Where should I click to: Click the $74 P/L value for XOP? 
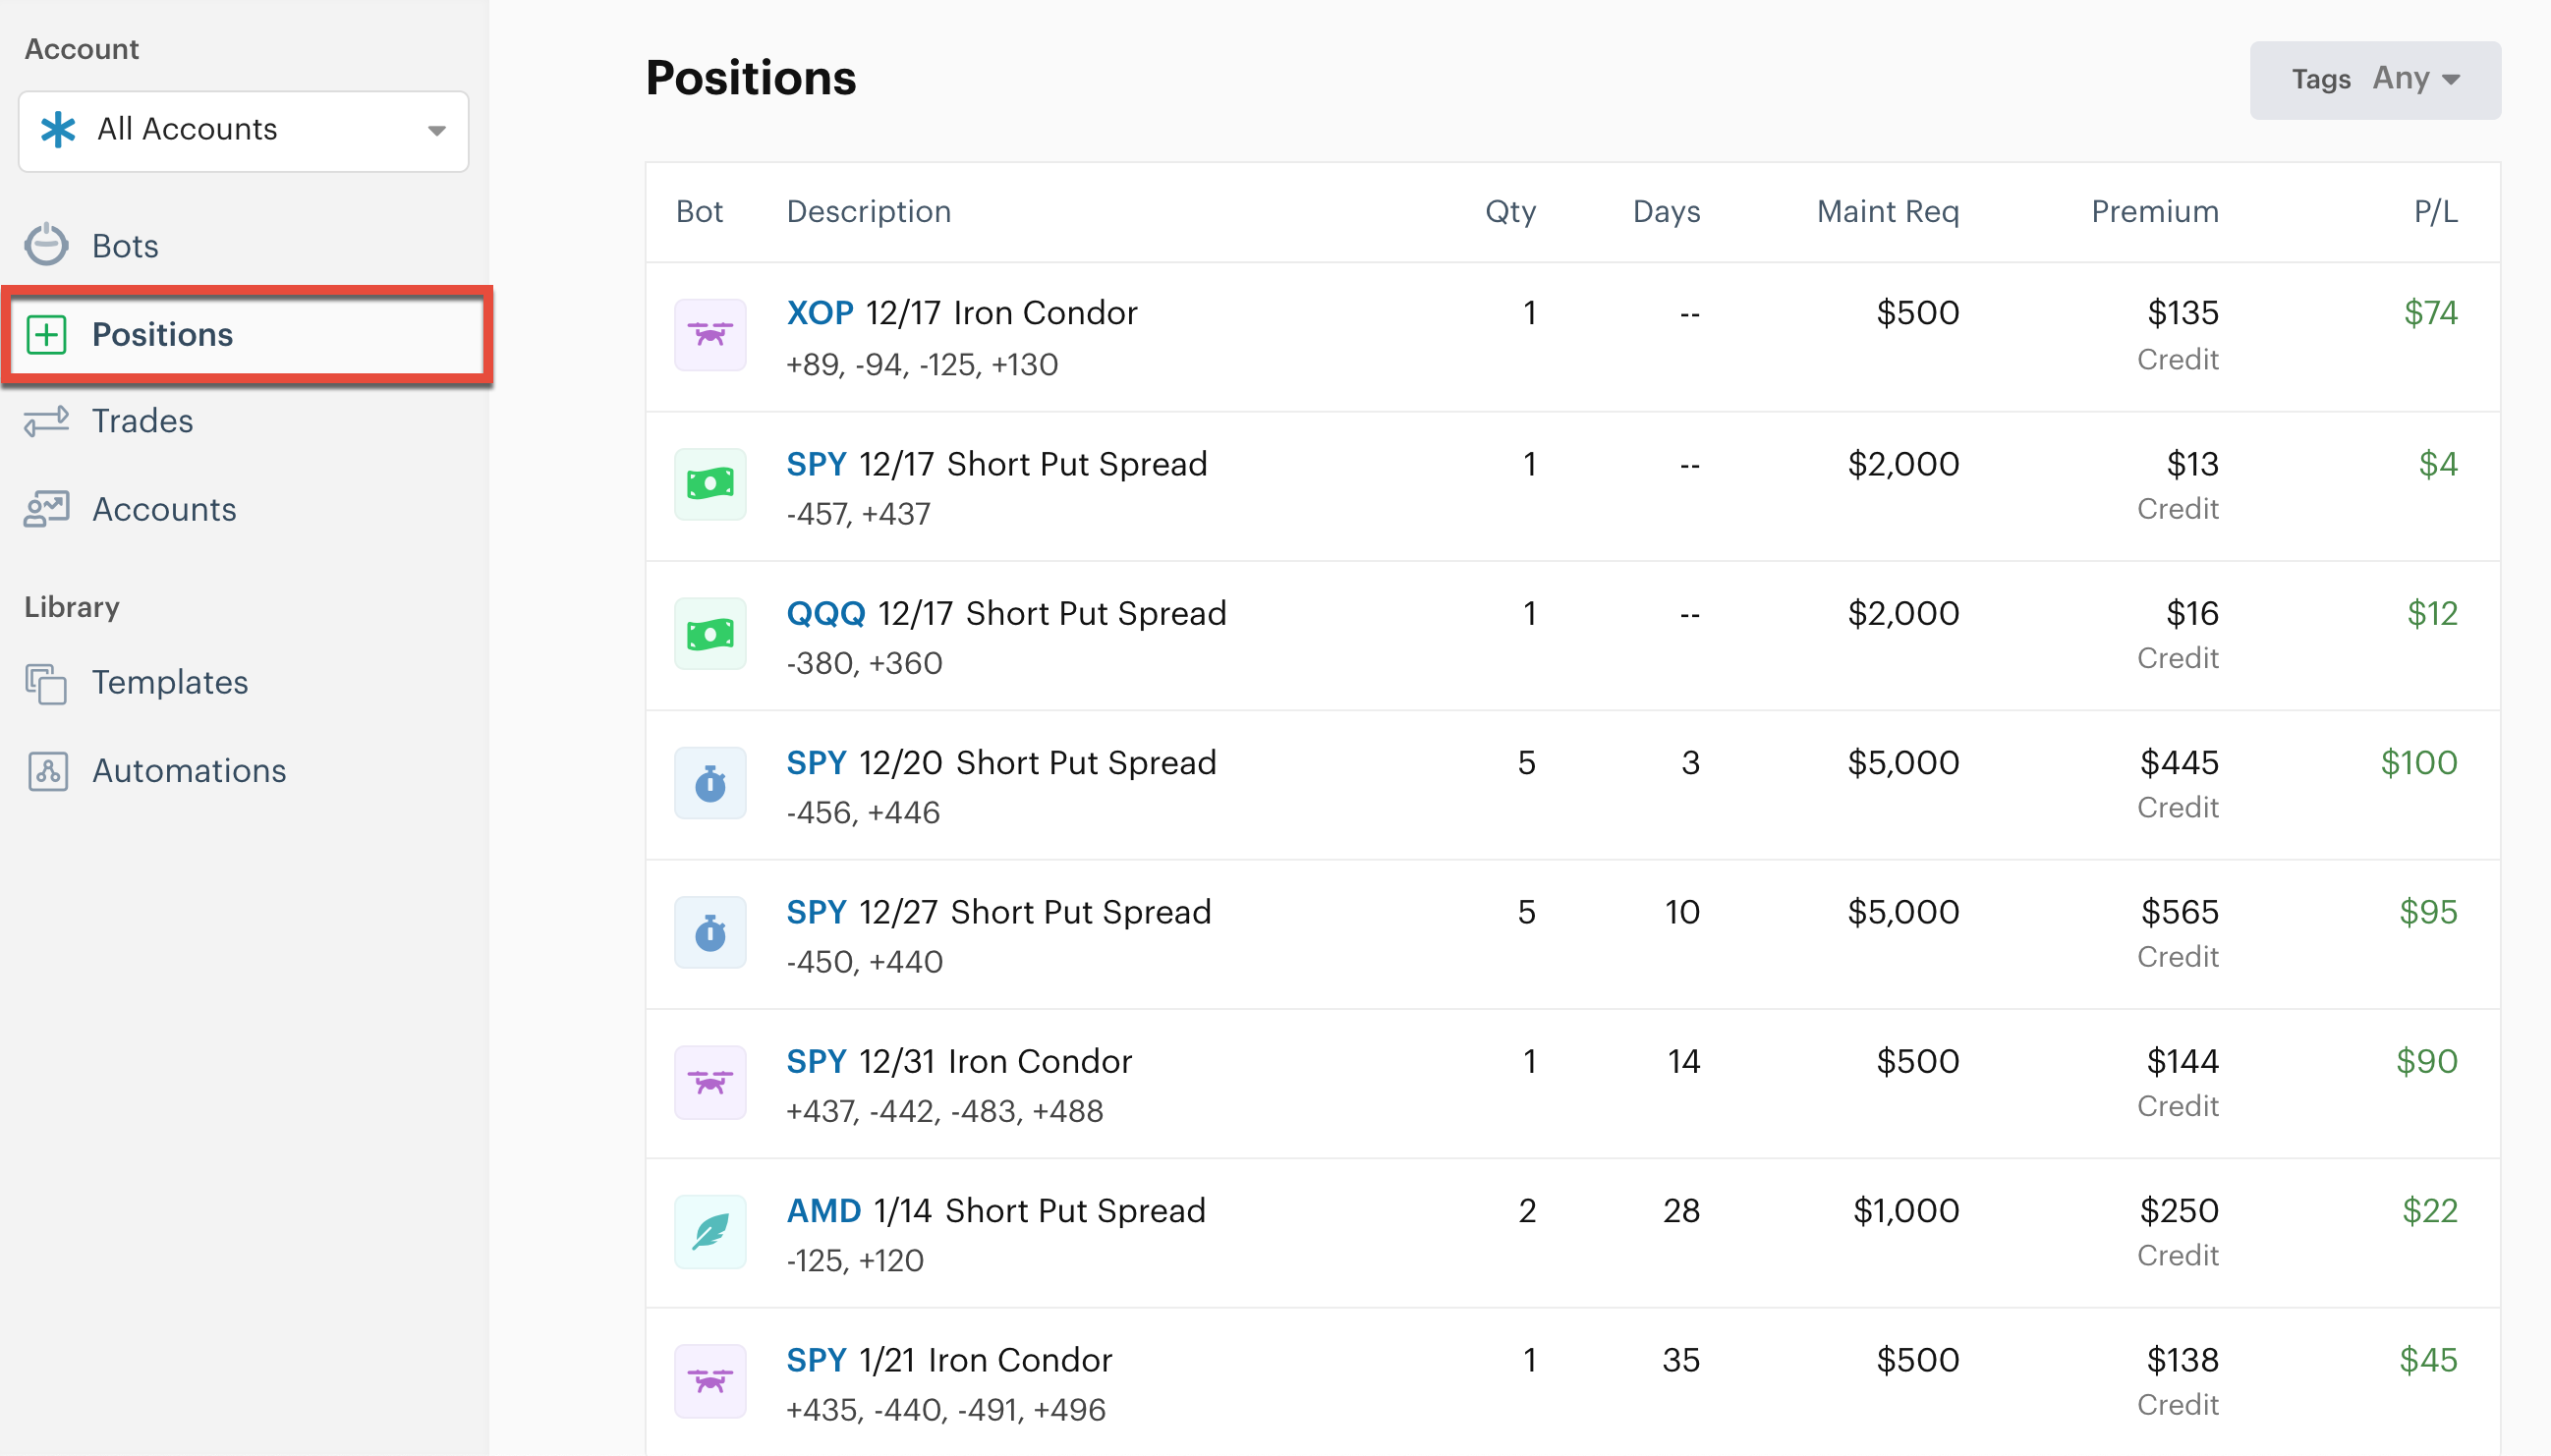[x=2430, y=313]
